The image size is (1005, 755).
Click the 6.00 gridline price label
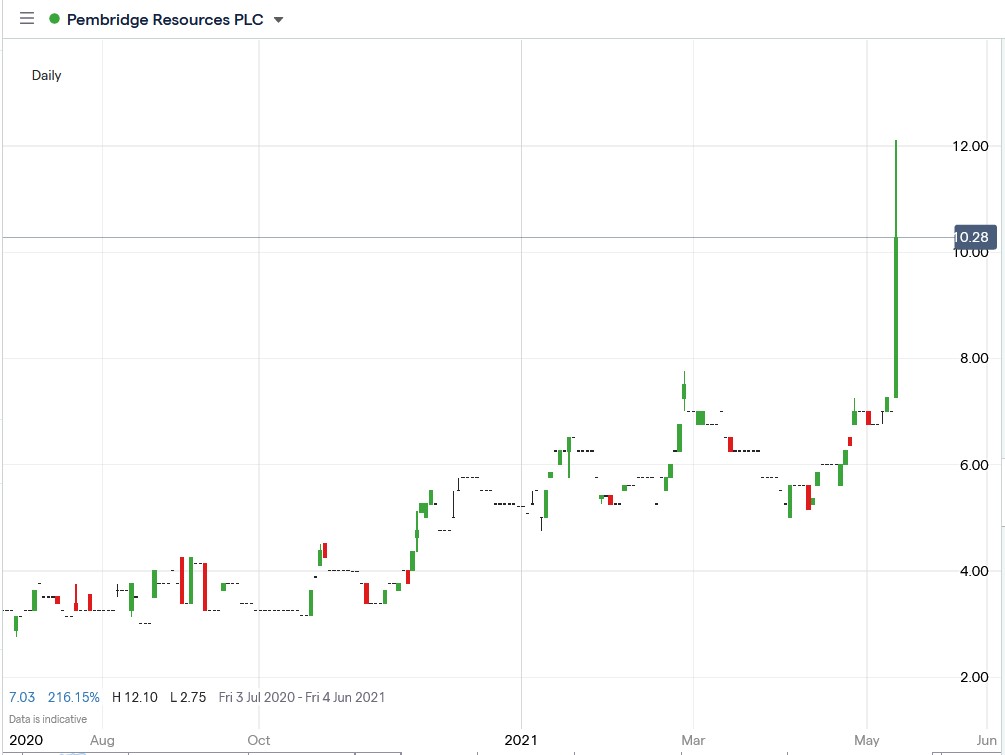(973, 465)
